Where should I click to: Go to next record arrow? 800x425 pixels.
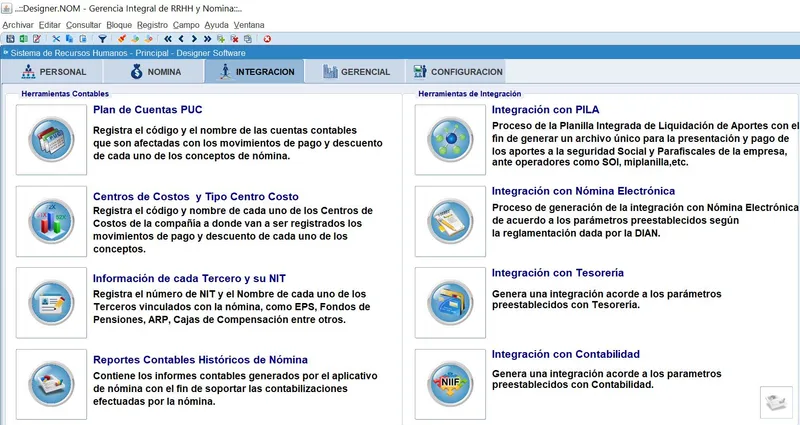coord(194,39)
